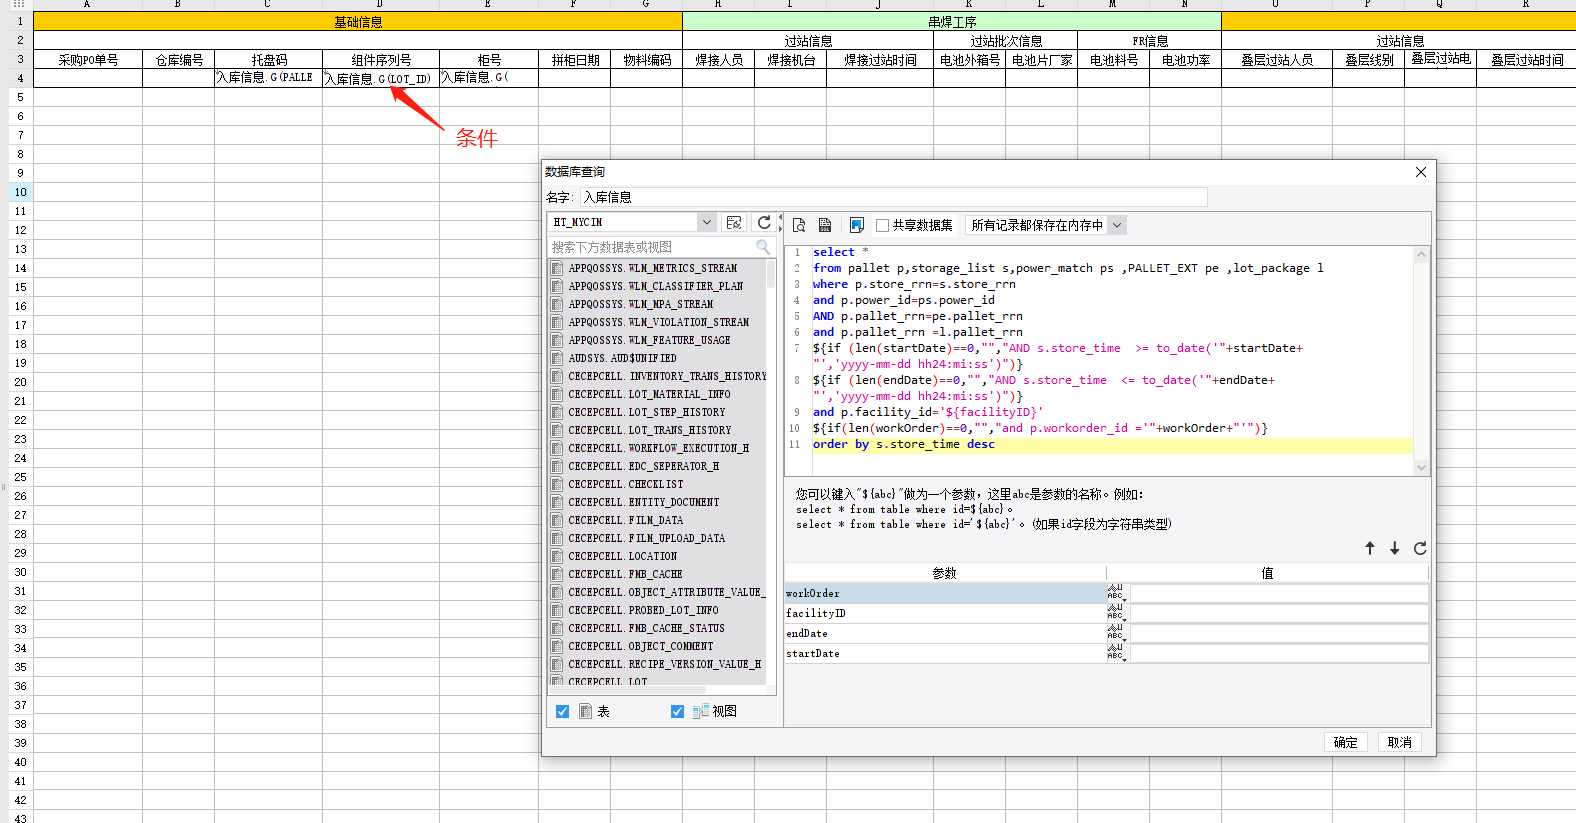Viewport: 1576px width, 823px height.
Task: Move the parameter down with the down arrow
Action: coord(1394,548)
